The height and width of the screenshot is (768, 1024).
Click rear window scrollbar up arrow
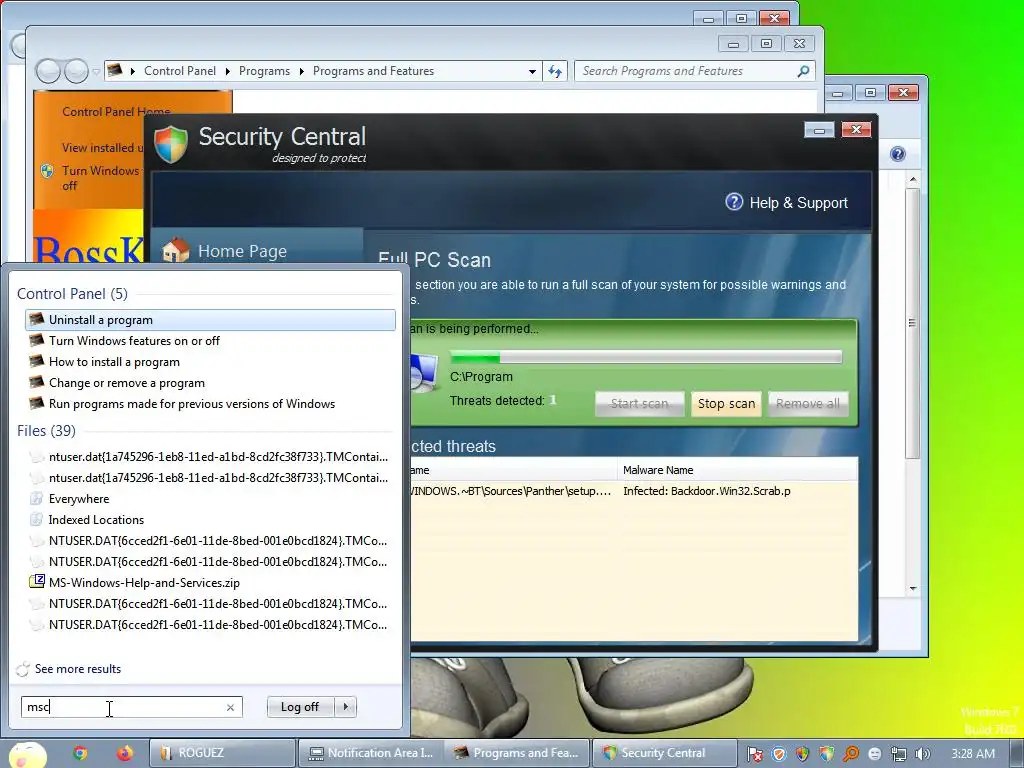(912, 179)
